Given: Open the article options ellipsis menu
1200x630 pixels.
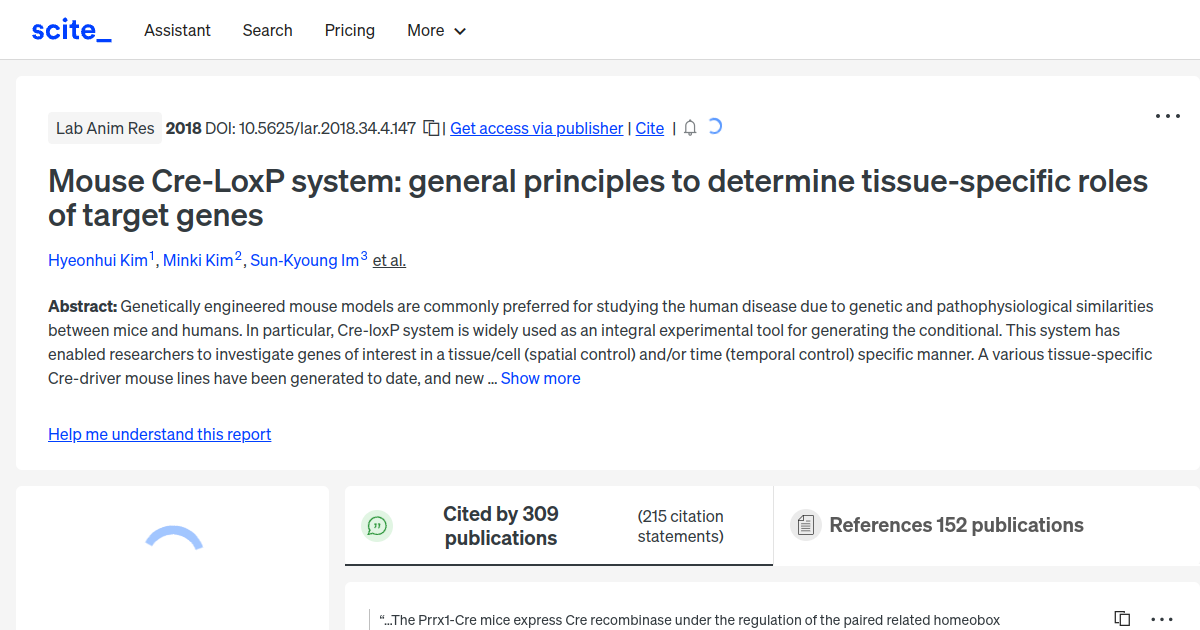Looking at the screenshot, I should tap(1167, 116).
